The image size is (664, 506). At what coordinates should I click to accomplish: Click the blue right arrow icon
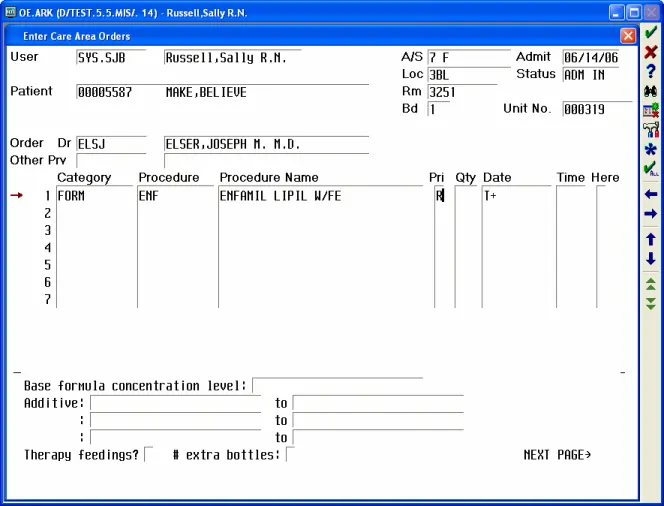[651, 214]
